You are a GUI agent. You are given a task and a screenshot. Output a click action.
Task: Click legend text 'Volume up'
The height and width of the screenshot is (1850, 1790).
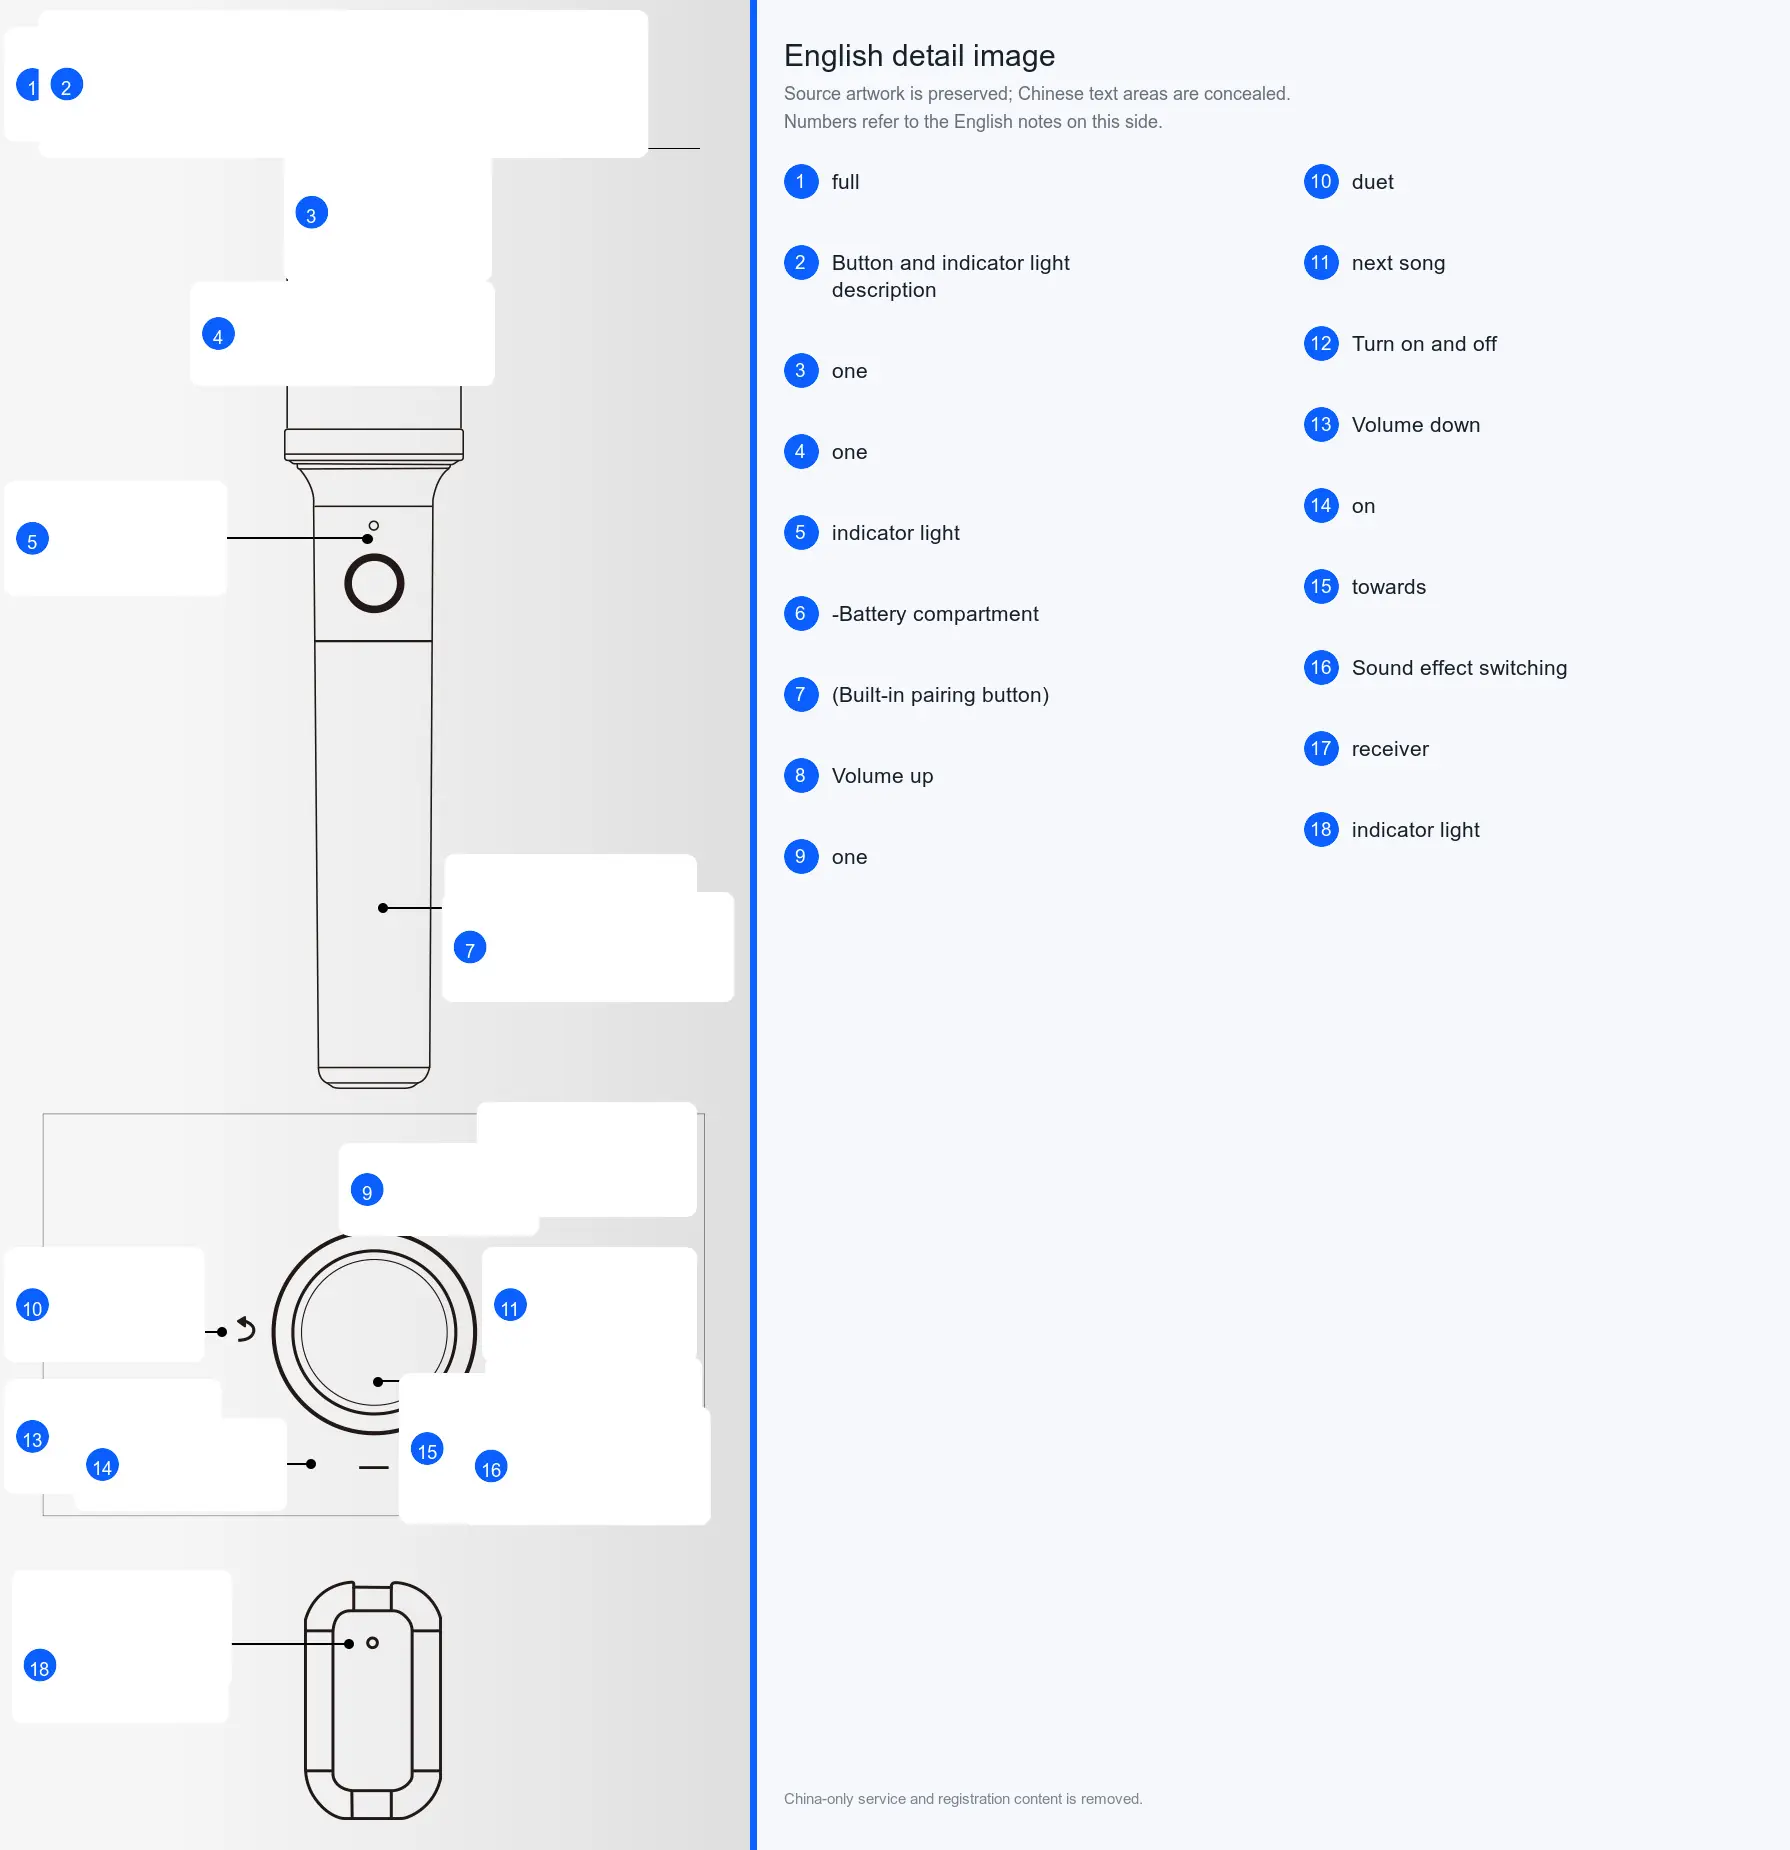coord(882,776)
